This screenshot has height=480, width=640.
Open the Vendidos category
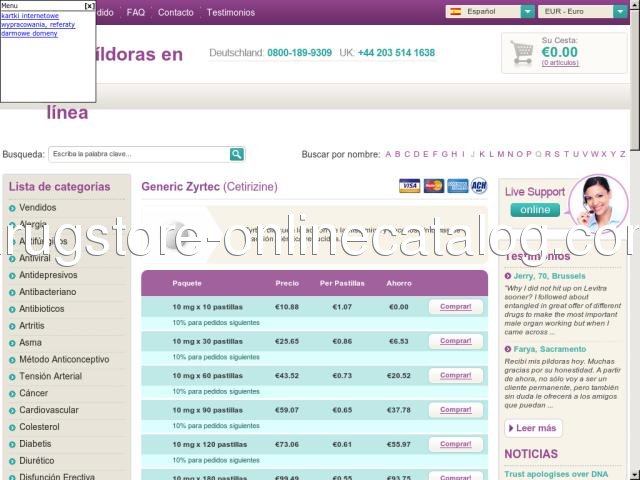(x=38, y=208)
